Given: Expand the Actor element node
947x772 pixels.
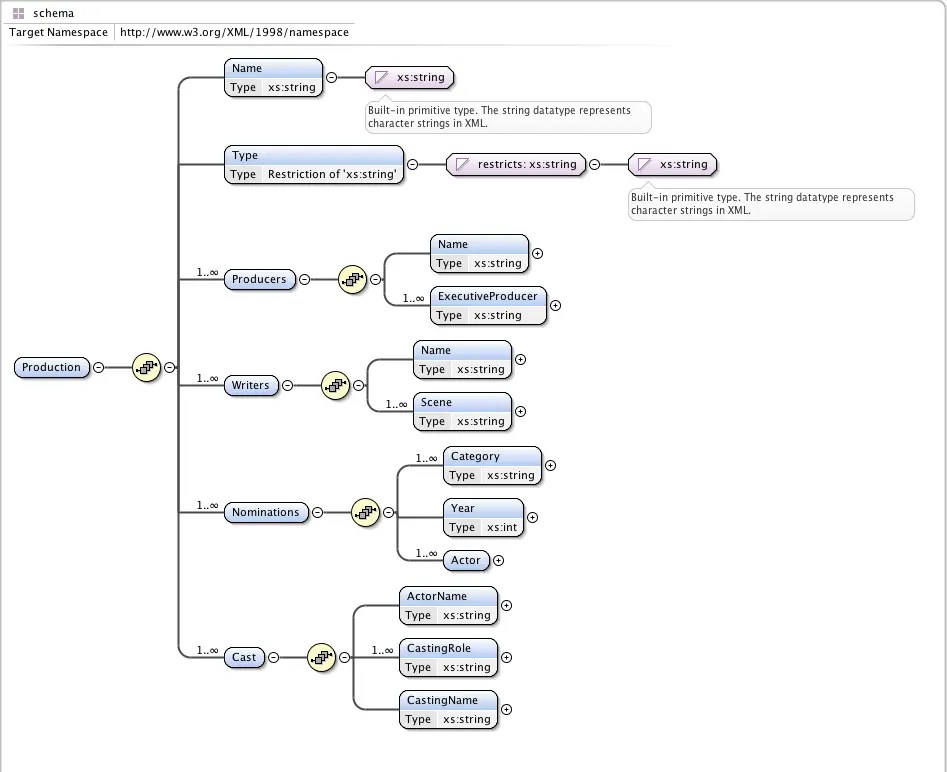Looking at the screenshot, I should pyautogui.click(x=498, y=561).
